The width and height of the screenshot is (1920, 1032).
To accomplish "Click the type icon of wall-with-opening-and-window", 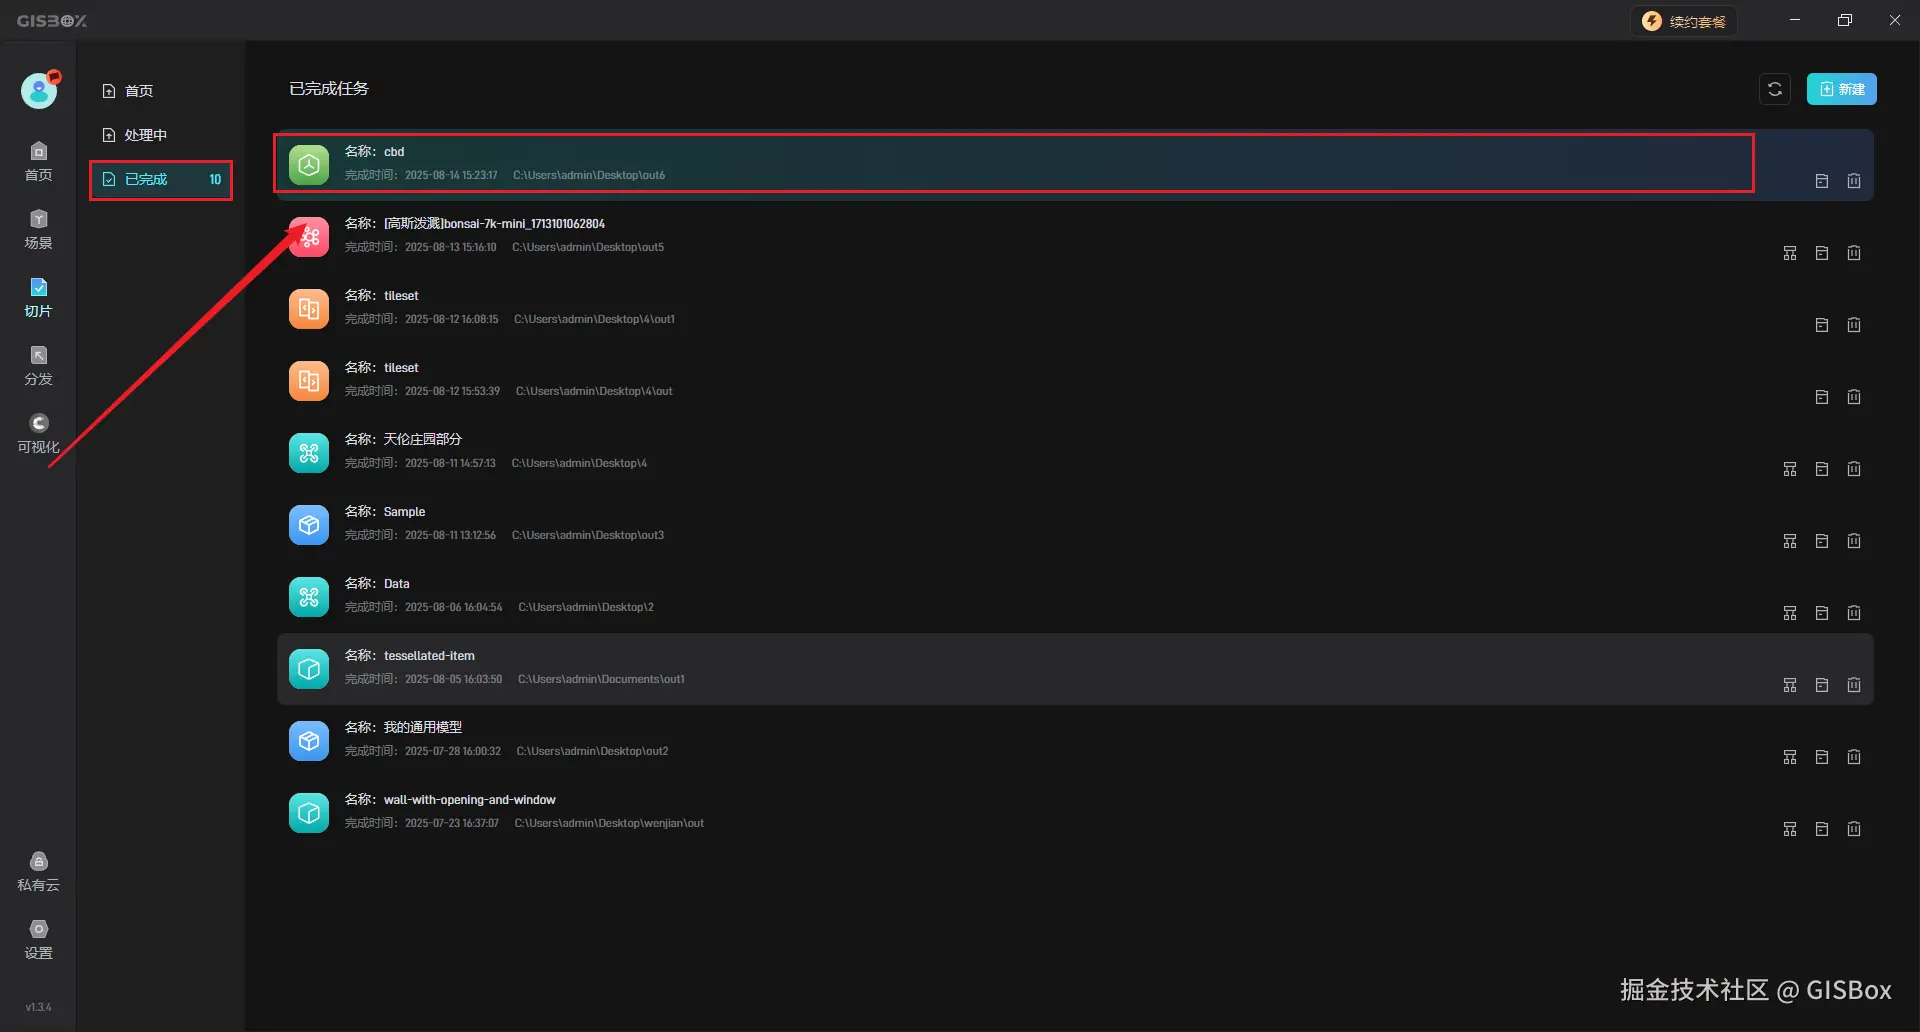I will pos(309,813).
